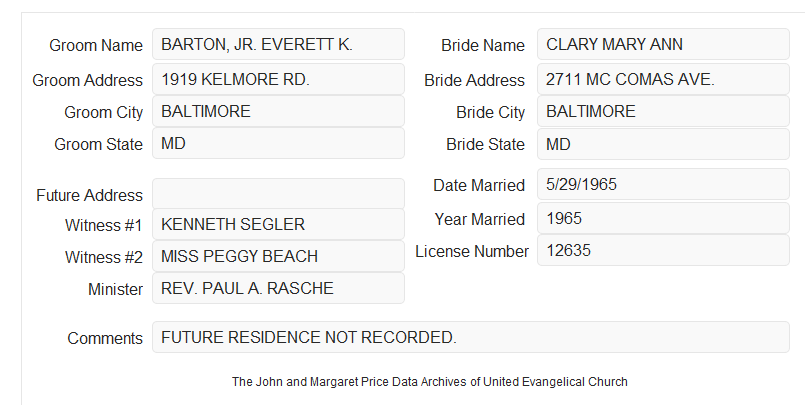805x405 pixels.
Task: Click the Bride Name label
Action: pos(483,45)
